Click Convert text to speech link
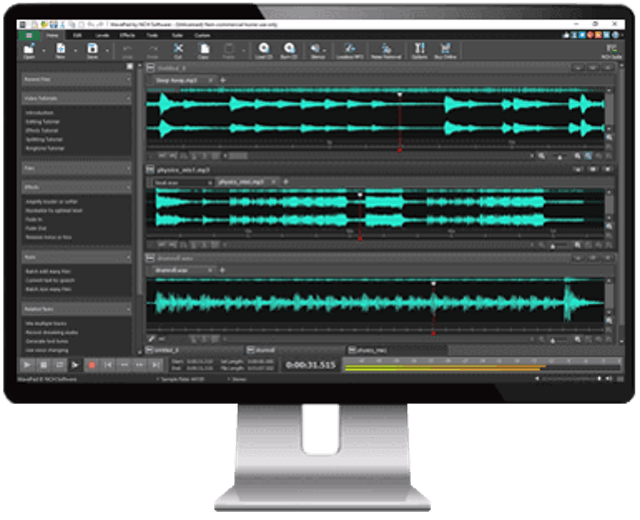This screenshot has height=520, width=640. coord(50,280)
